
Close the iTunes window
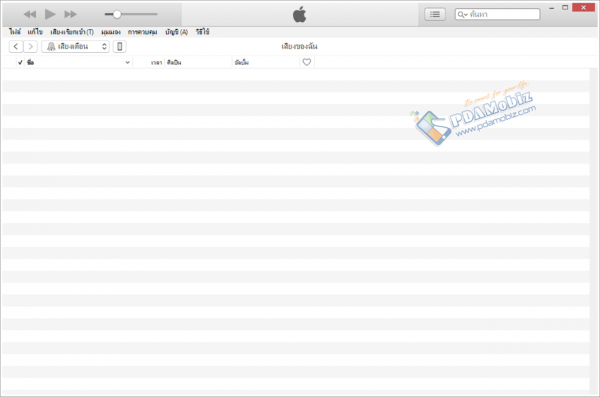583,8
